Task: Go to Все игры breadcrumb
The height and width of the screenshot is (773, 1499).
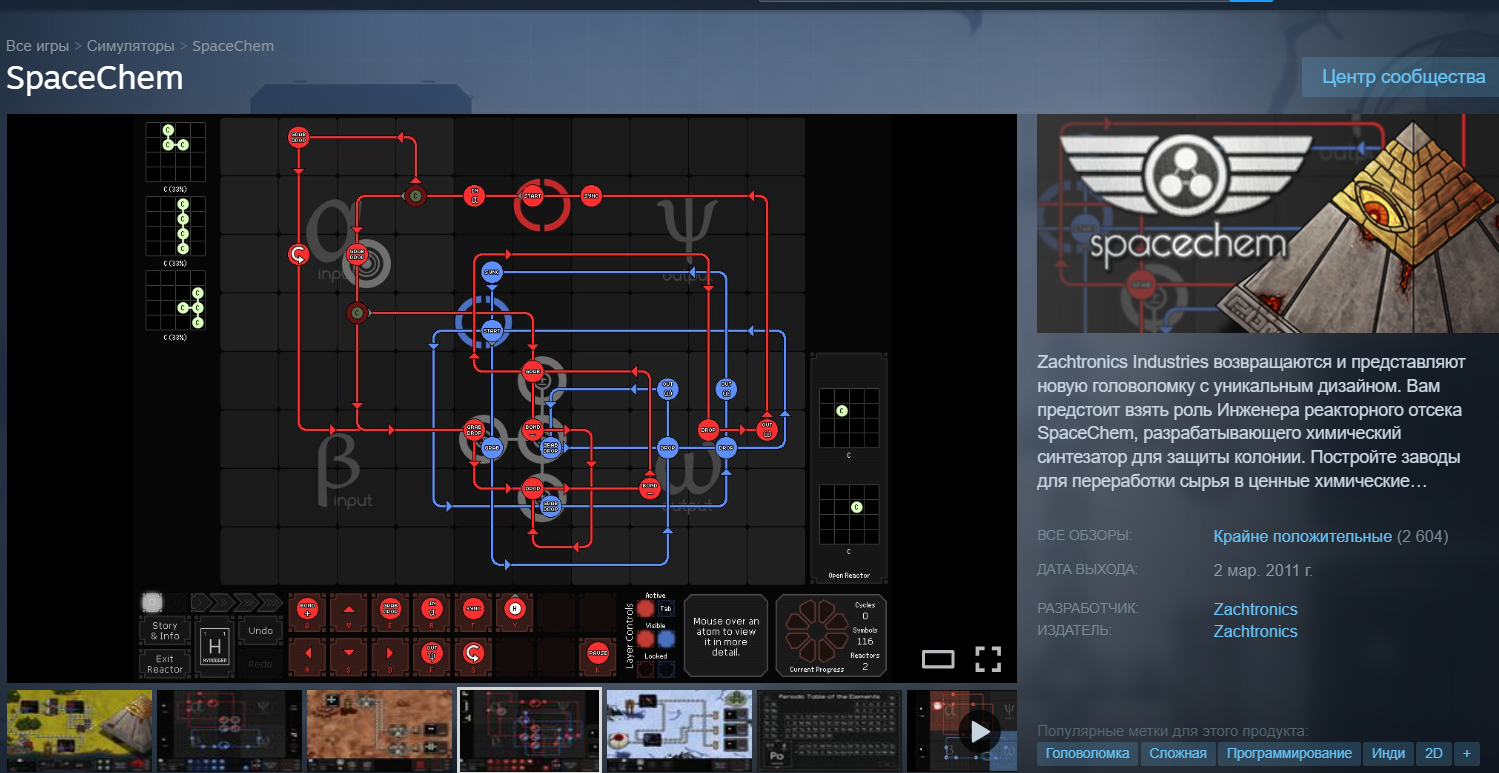Action: [x=38, y=46]
